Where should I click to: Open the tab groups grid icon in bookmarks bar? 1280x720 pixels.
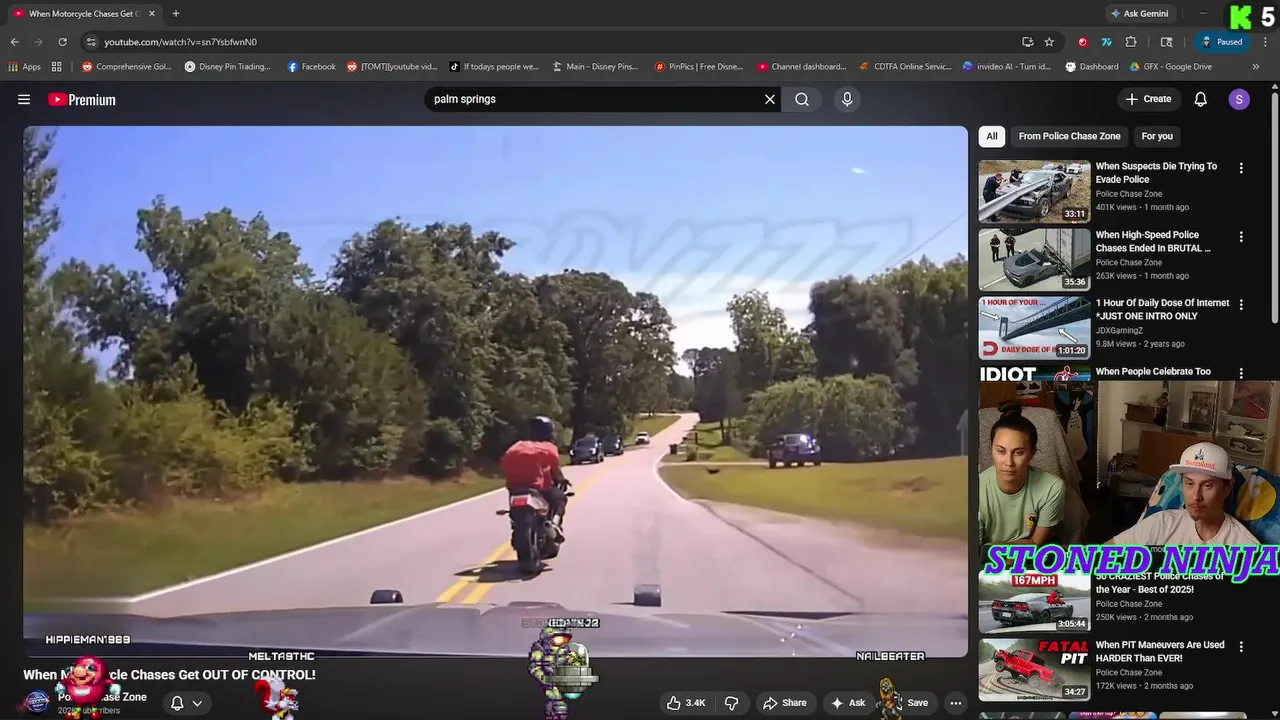(x=57, y=67)
